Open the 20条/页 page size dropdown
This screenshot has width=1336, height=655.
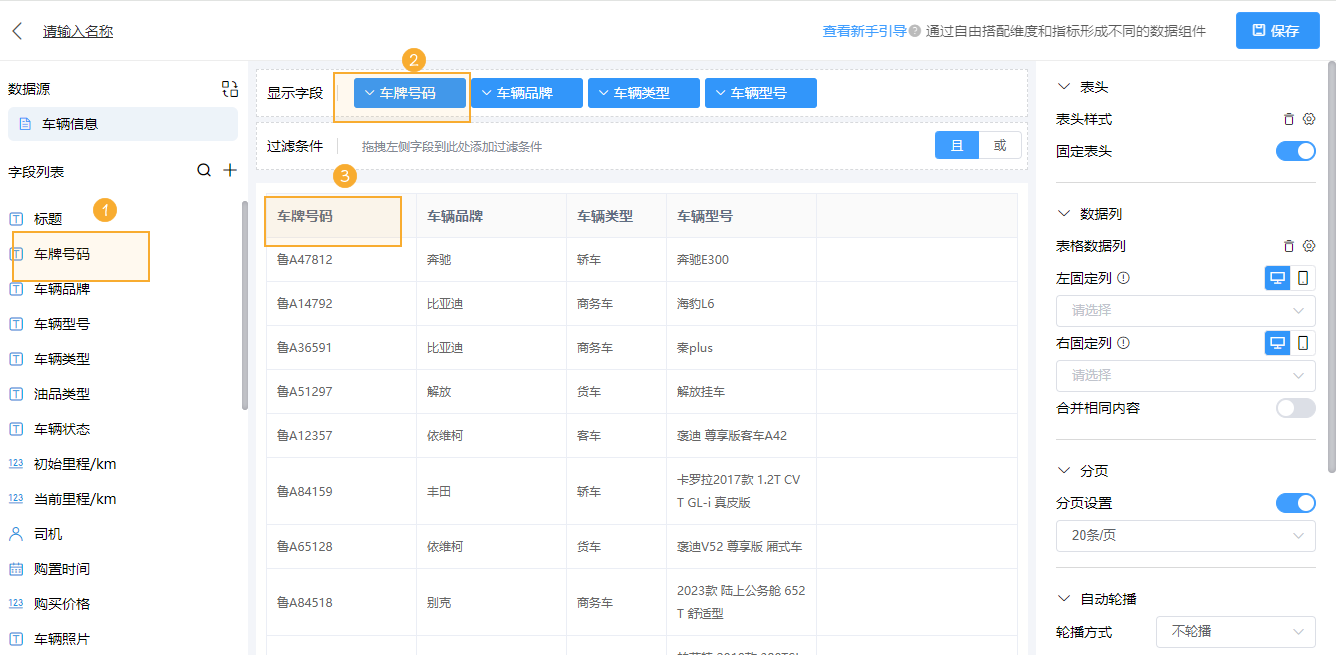coord(1185,536)
